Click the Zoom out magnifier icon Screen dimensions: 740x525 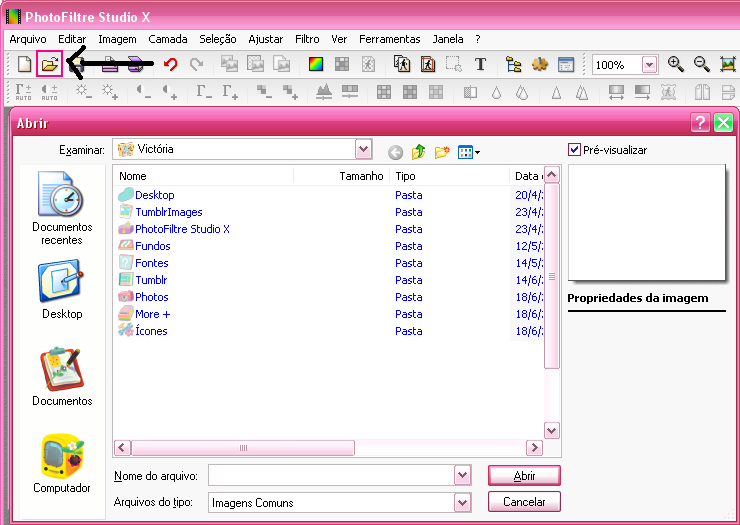coord(701,64)
